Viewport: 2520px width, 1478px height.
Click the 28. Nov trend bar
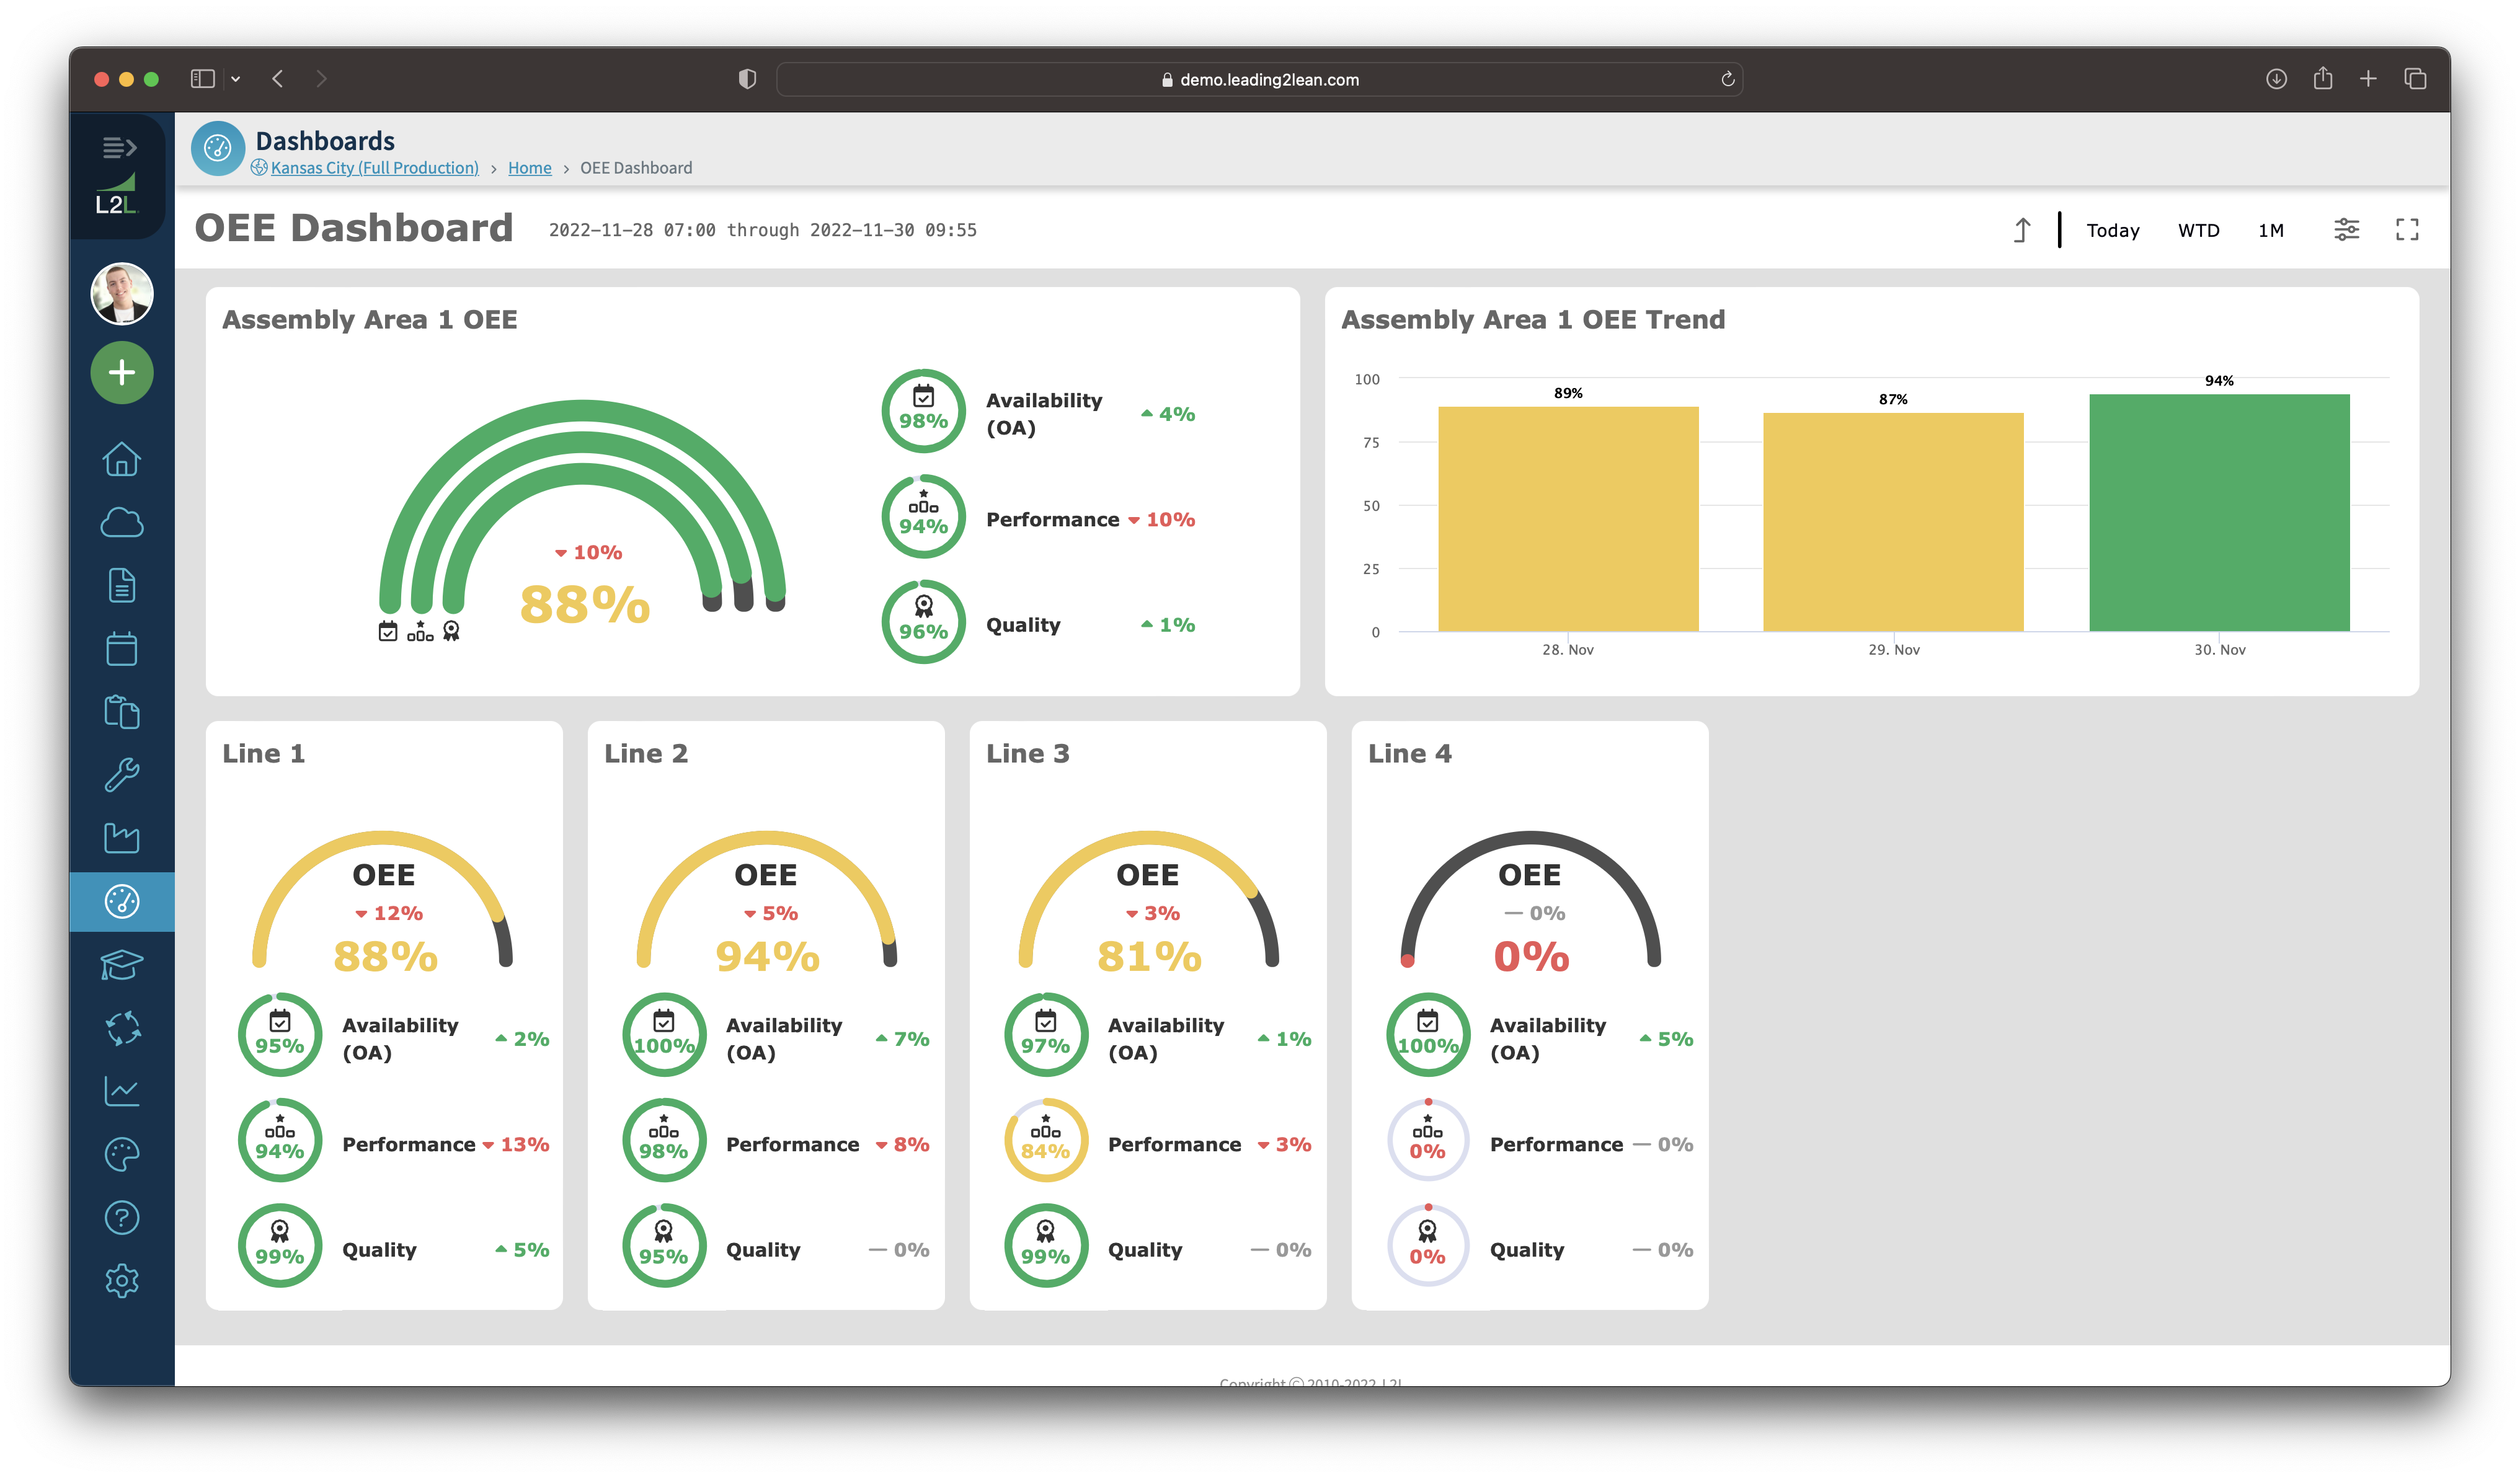tap(1568, 518)
